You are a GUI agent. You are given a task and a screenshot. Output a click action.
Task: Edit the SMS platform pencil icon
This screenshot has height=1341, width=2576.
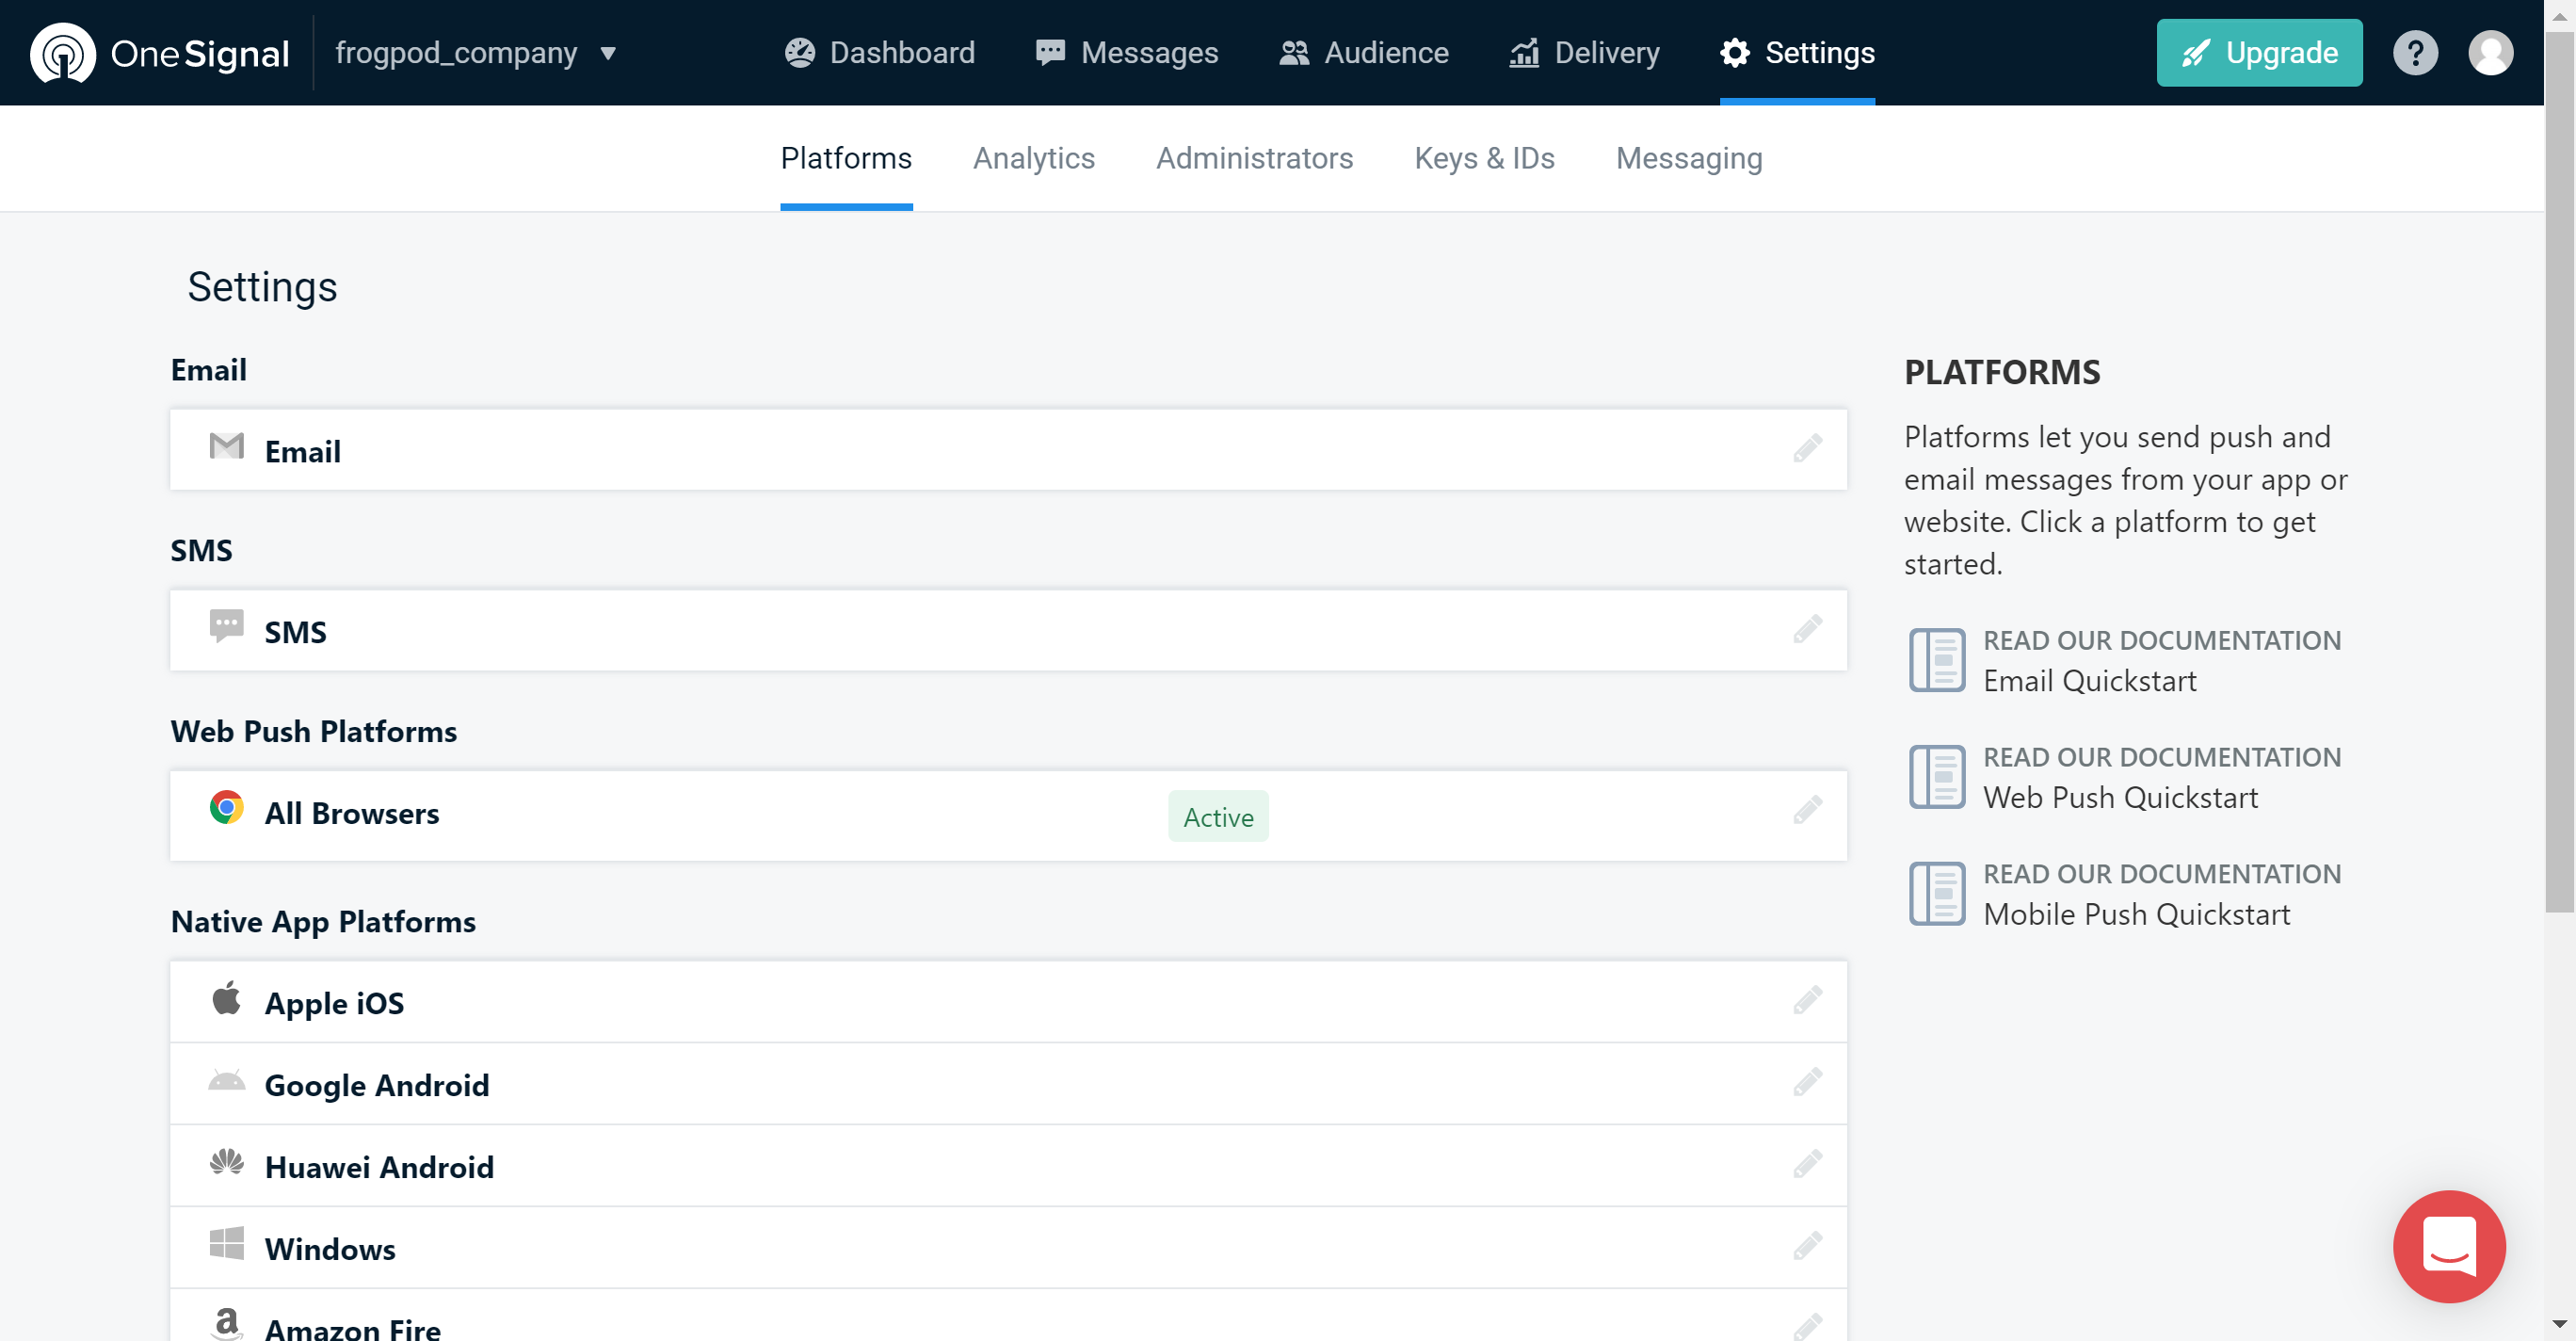point(1807,630)
